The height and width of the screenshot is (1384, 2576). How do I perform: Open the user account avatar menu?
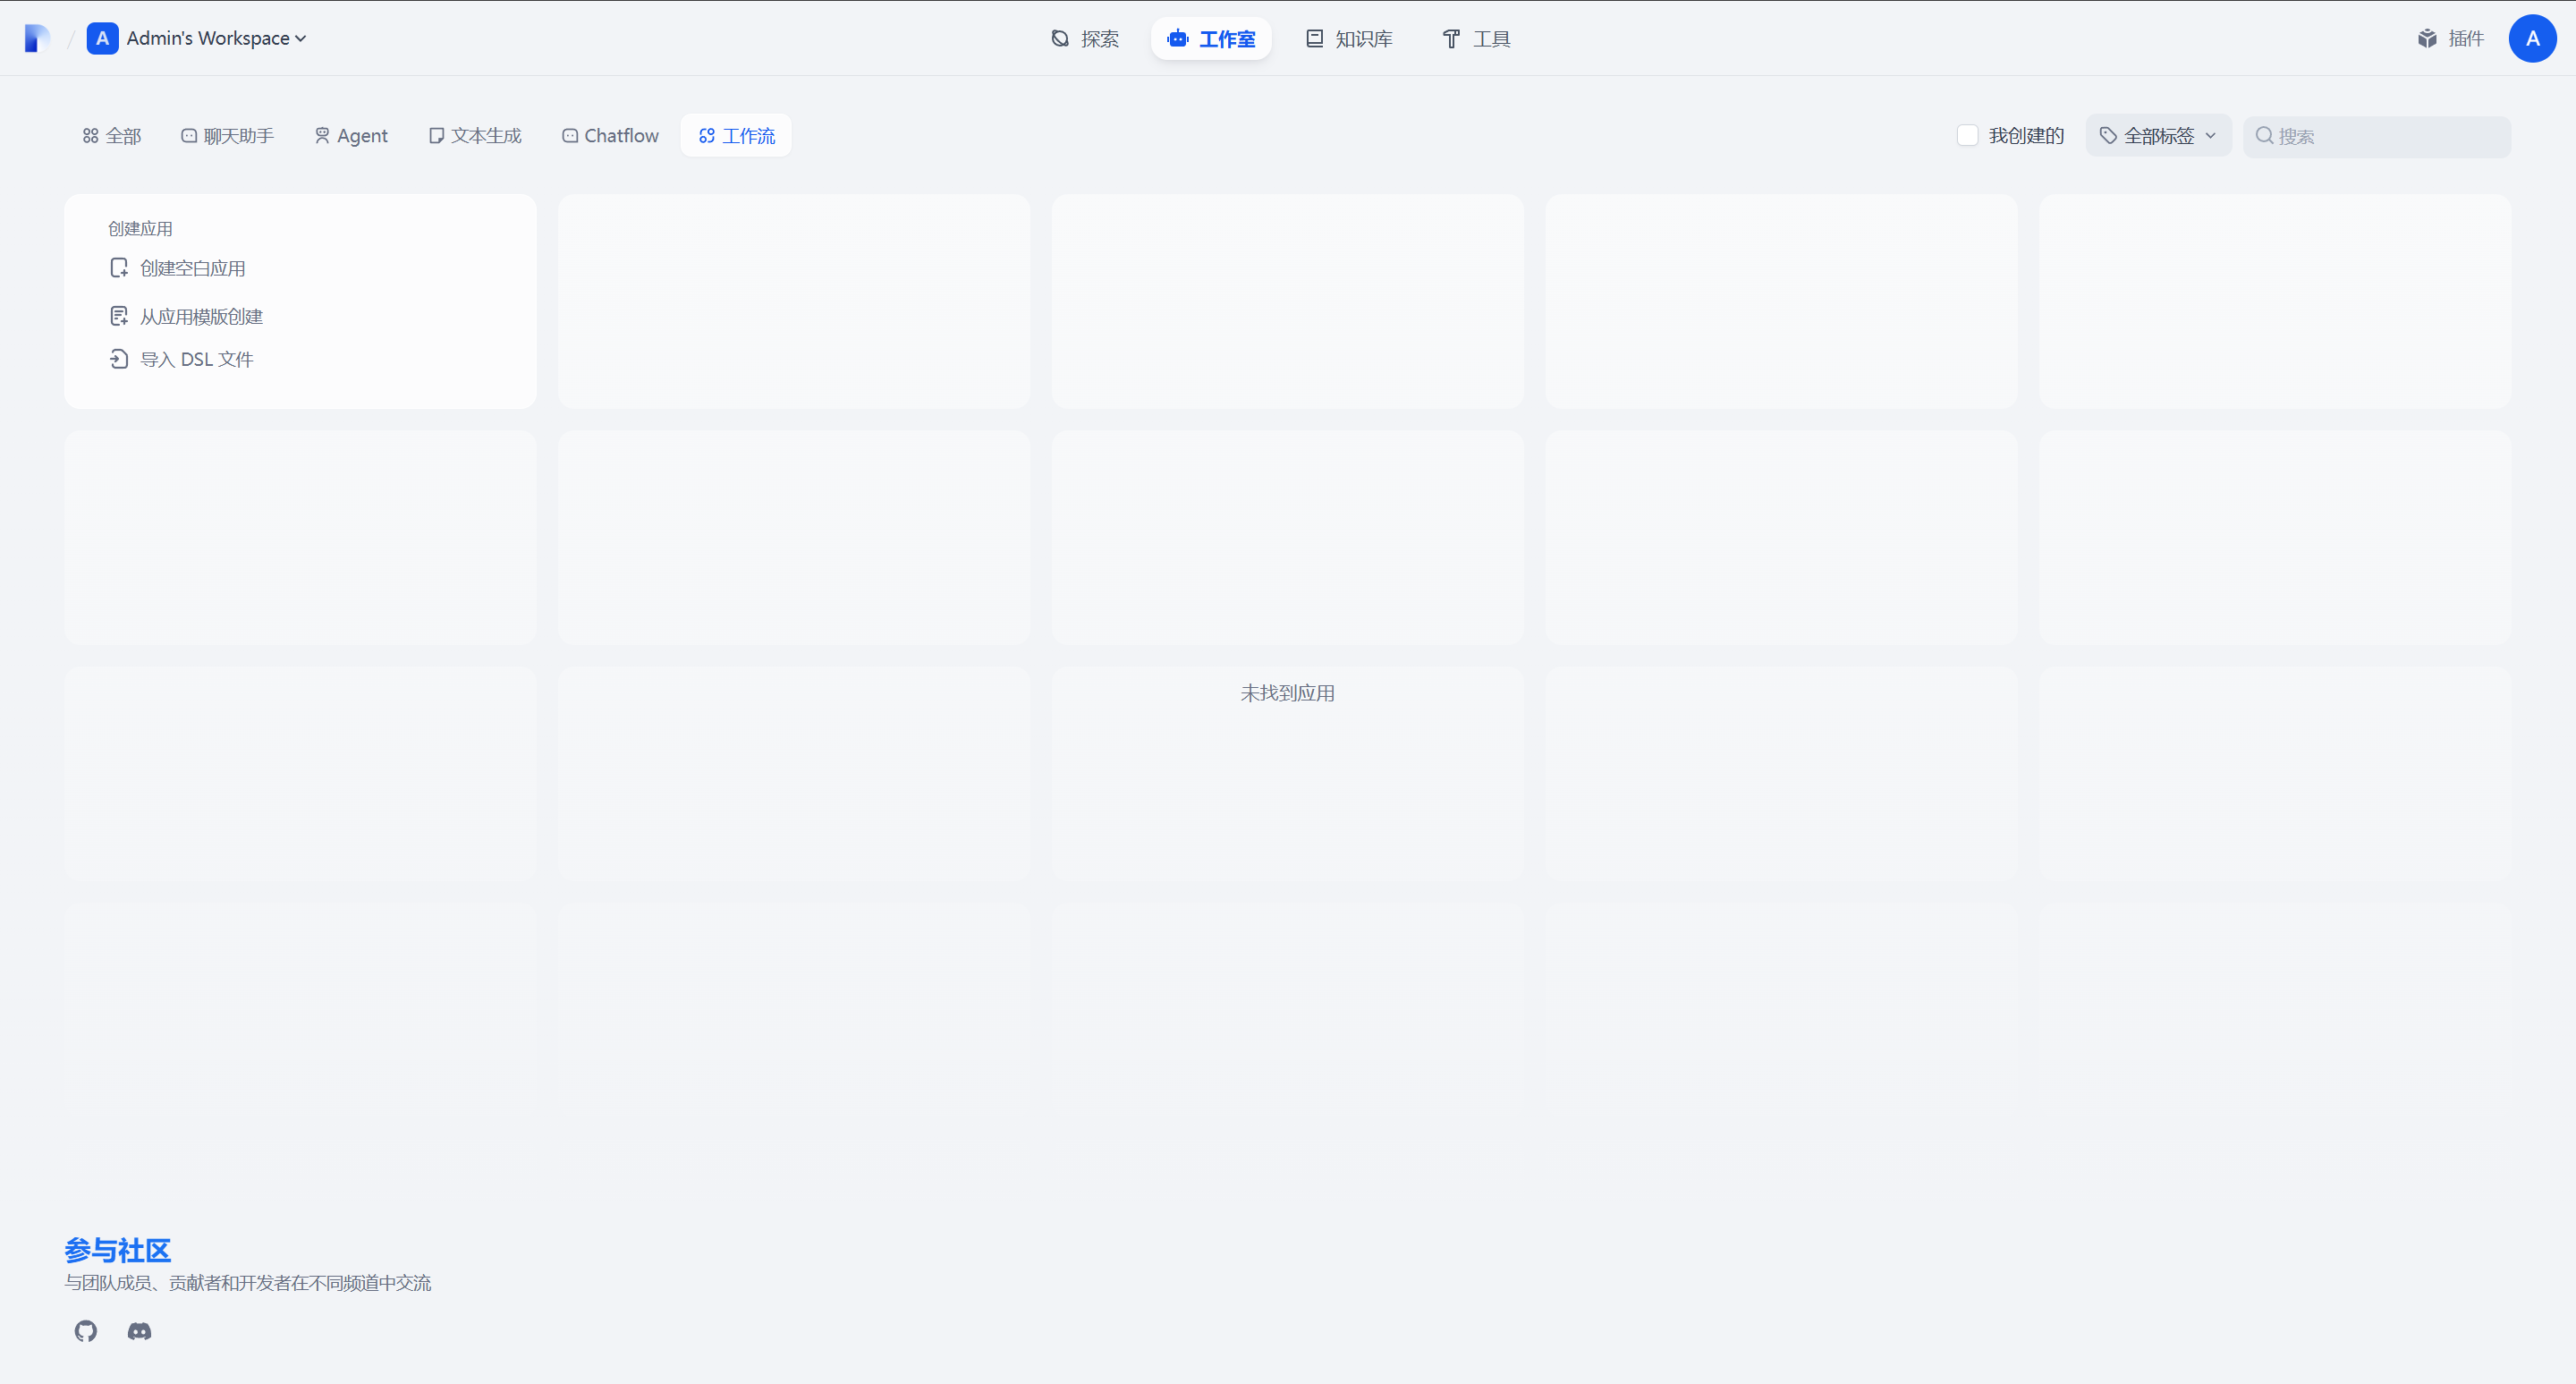point(2532,38)
